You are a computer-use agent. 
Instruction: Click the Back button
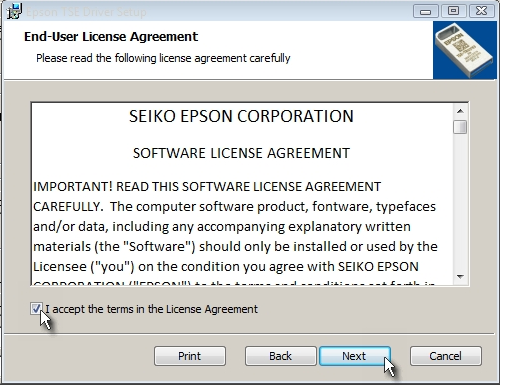pyautogui.click(x=280, y=356)
